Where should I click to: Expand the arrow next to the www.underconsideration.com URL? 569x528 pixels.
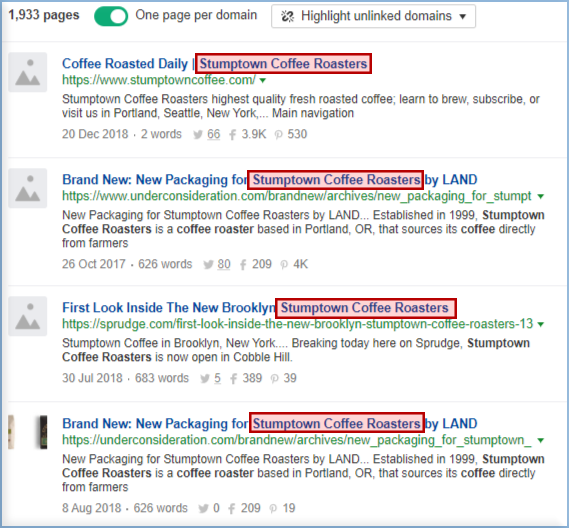(541, 197)
